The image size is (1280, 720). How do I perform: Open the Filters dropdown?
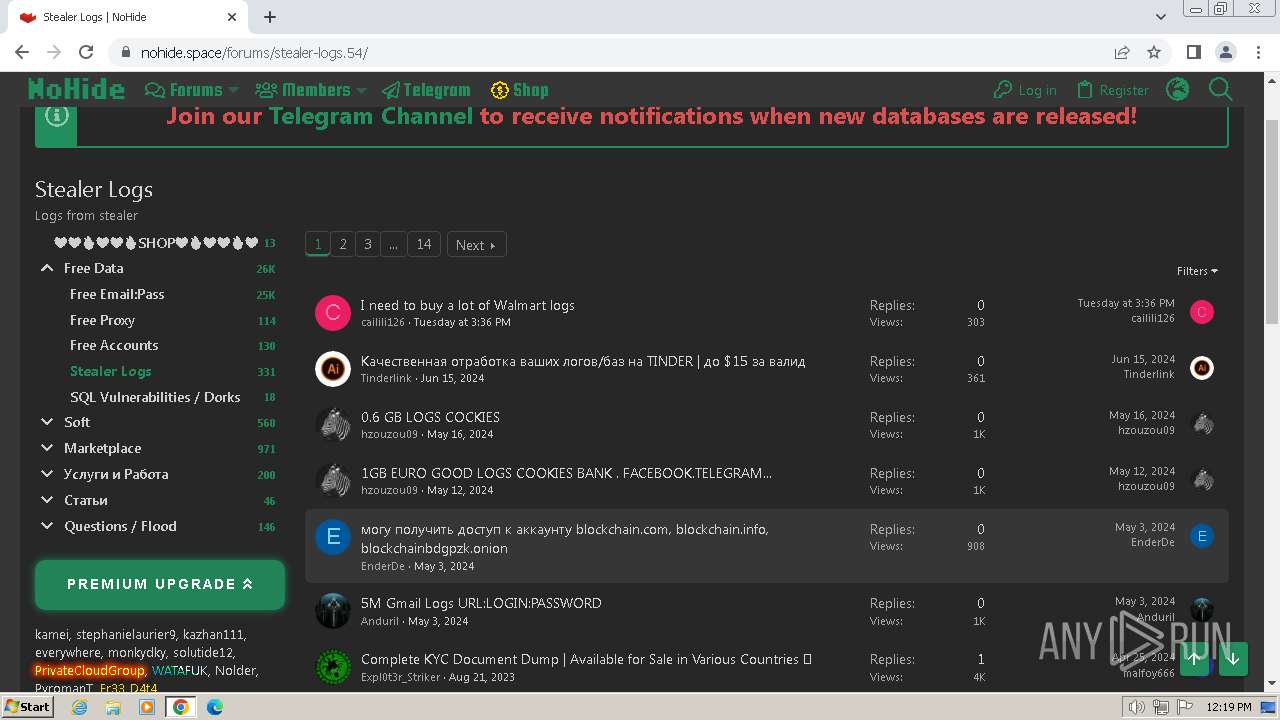pos(1197,271)
